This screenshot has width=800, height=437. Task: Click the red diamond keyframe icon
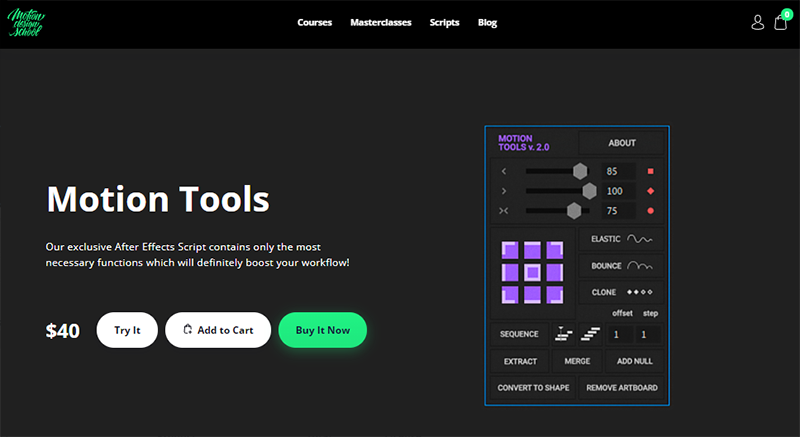650,191
